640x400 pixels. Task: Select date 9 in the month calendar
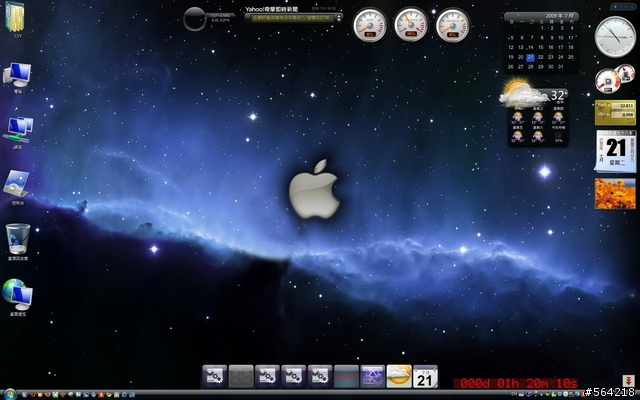[x=551, y=38]
